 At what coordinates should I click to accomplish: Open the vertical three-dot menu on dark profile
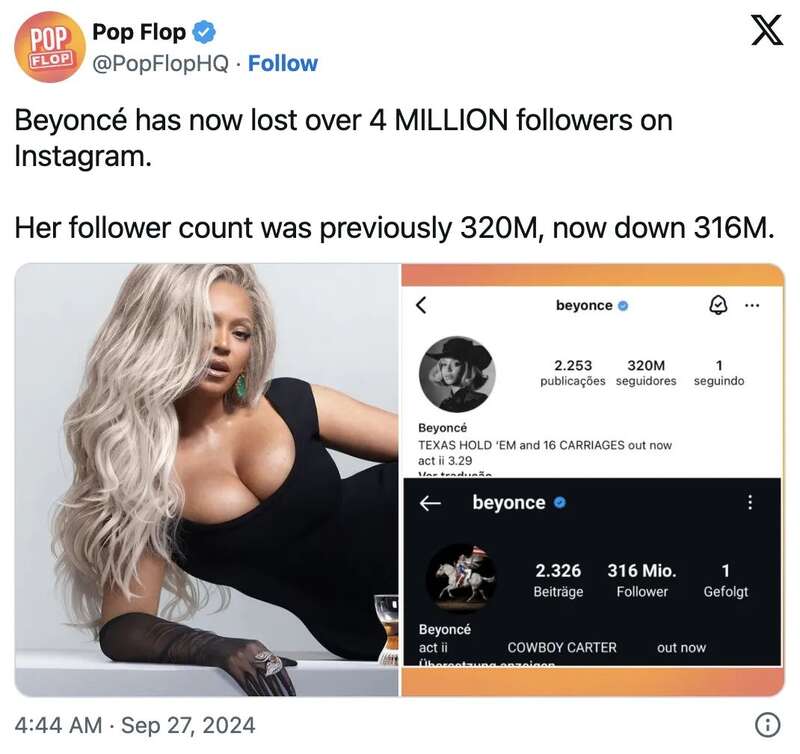point(749,502)
